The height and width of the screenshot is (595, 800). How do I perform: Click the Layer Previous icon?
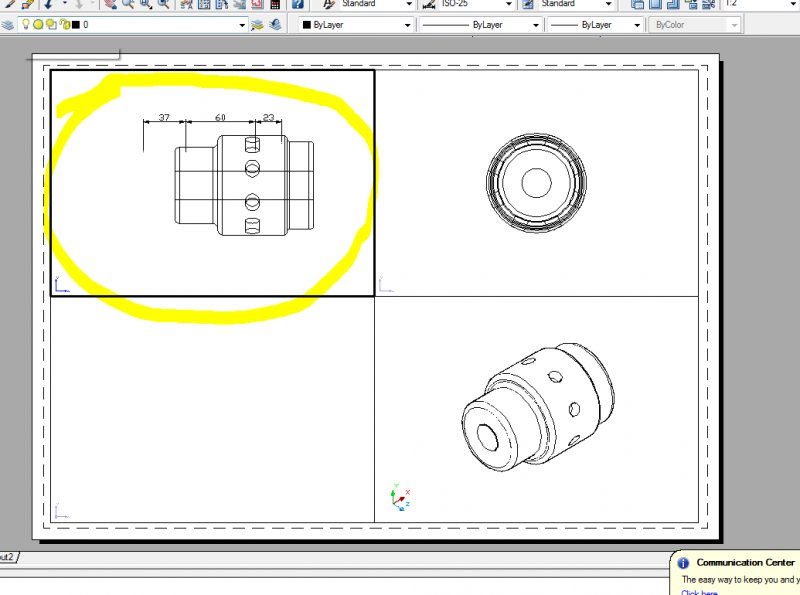click(275, 24)
